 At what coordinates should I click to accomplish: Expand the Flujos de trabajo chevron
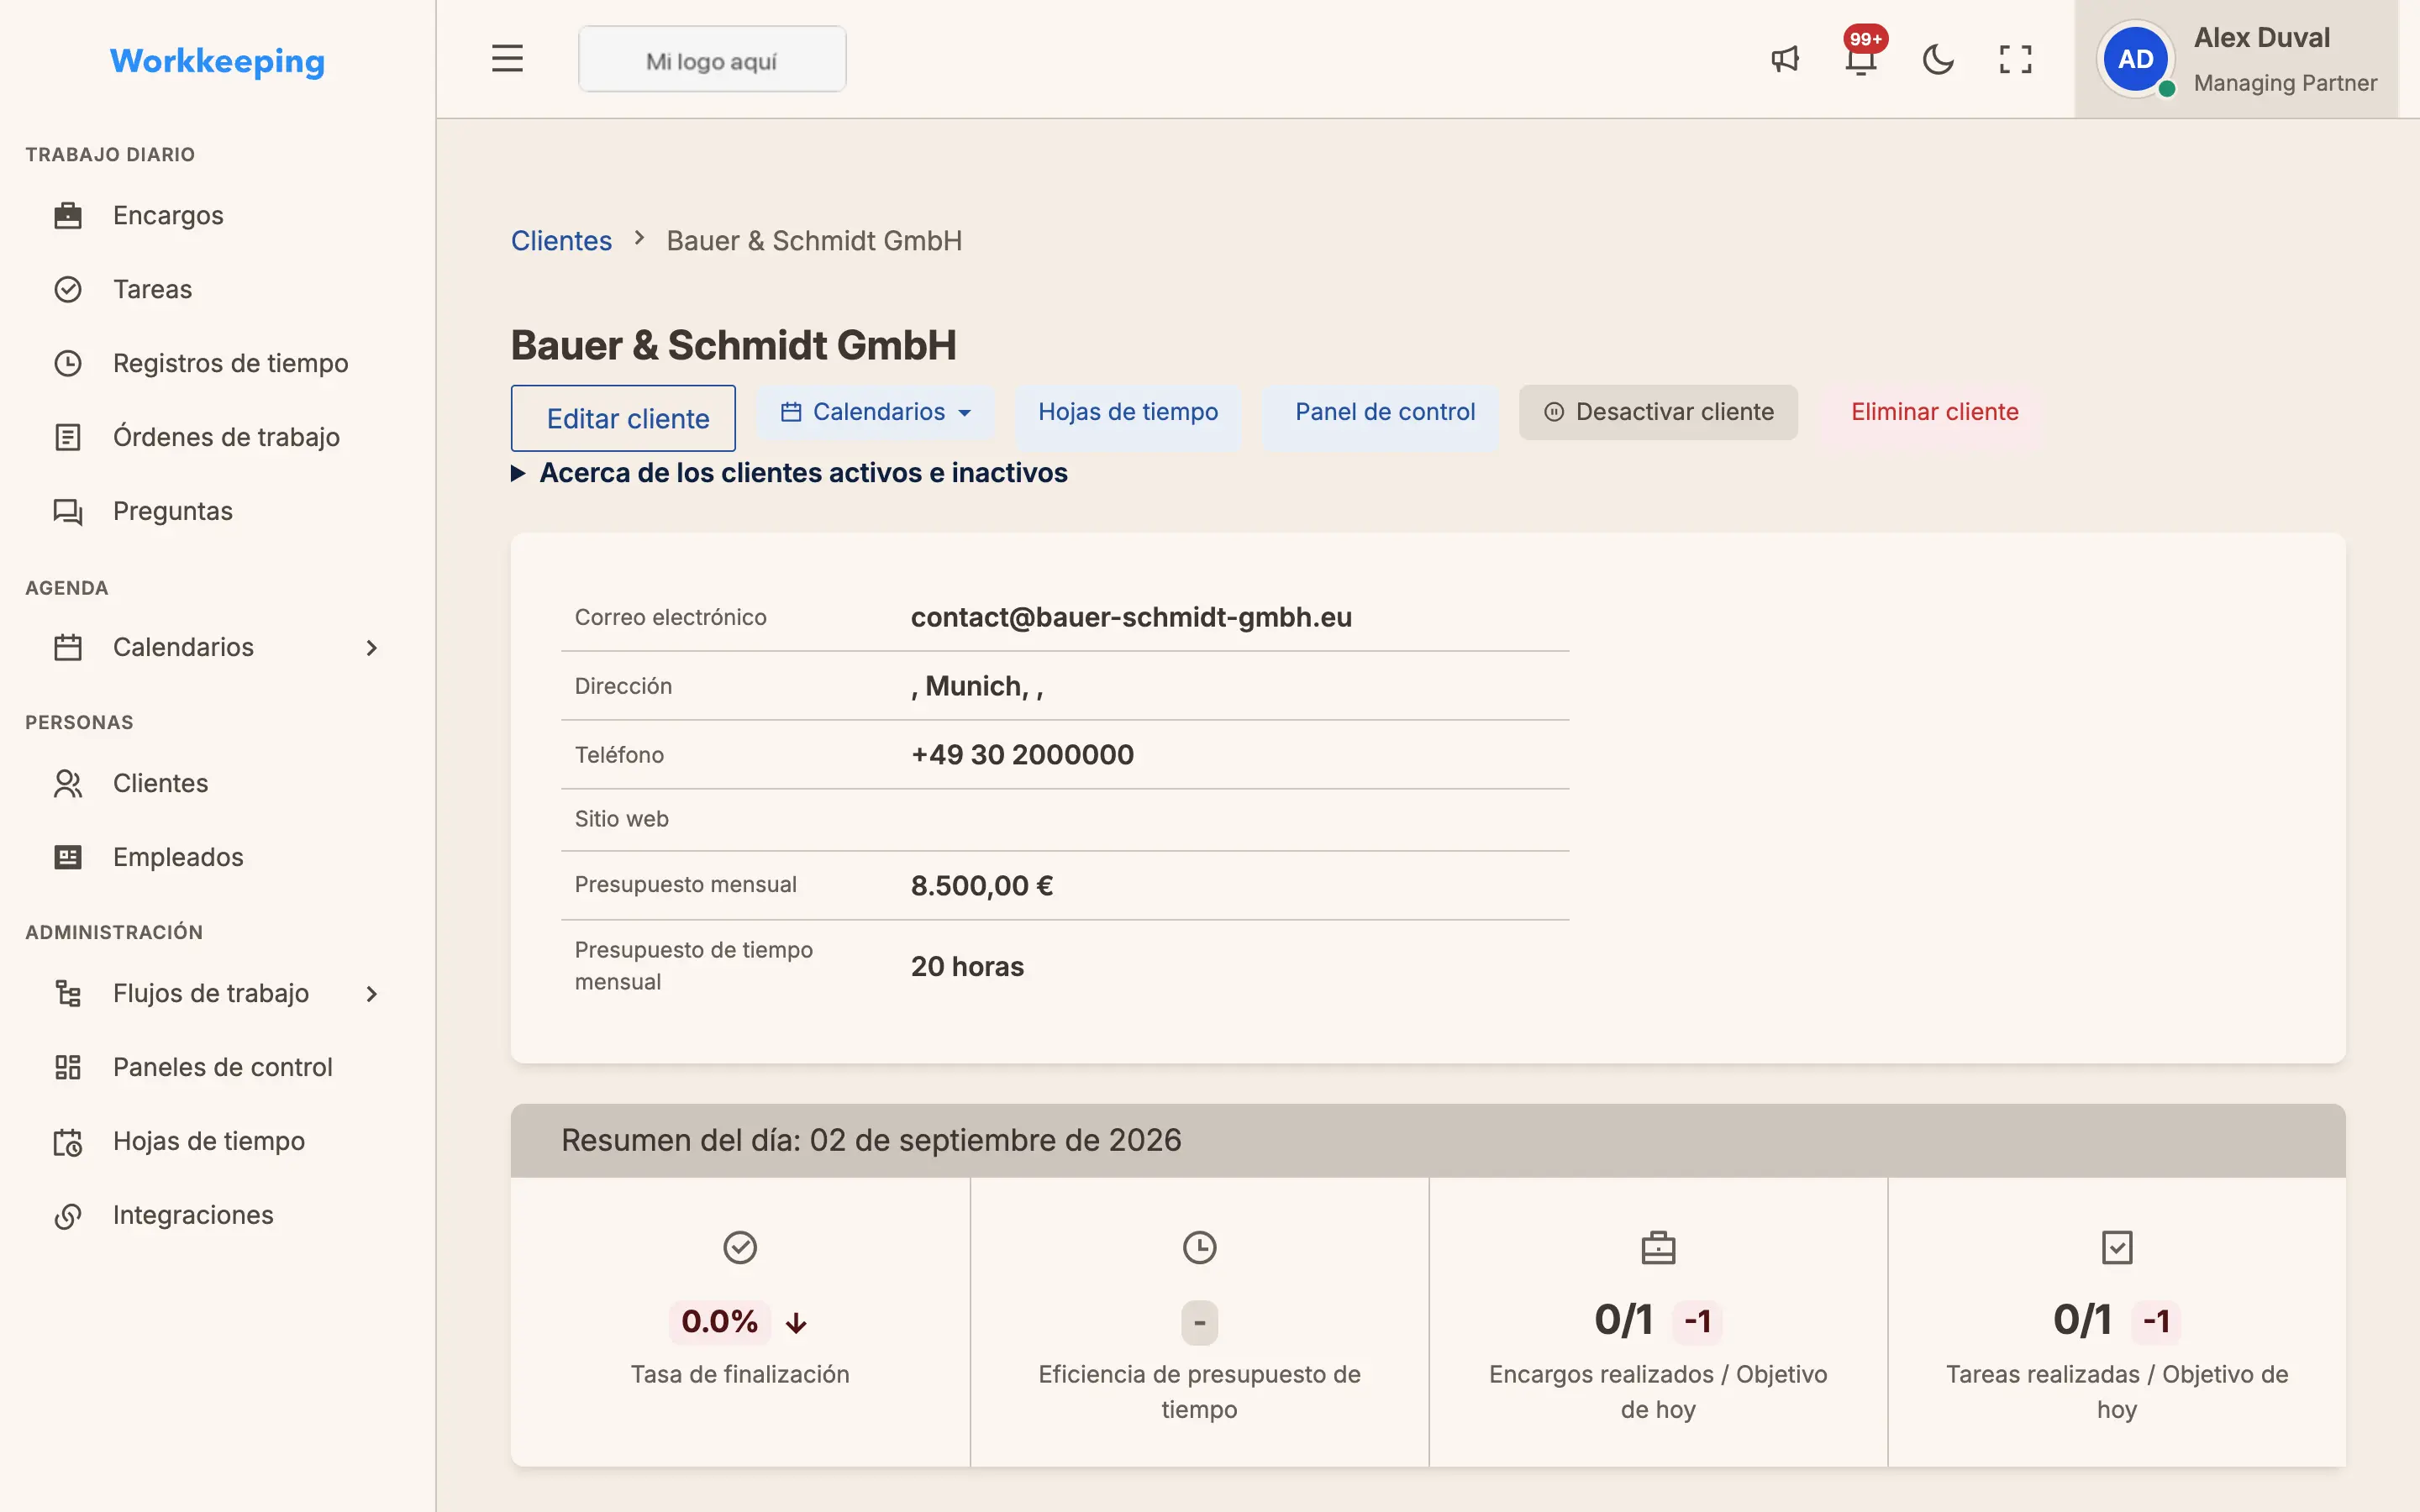tap(372, 994)
